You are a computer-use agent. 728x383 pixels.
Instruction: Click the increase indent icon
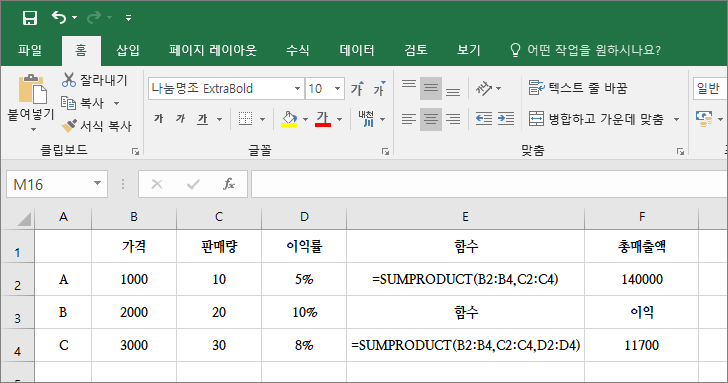point(506,119)
